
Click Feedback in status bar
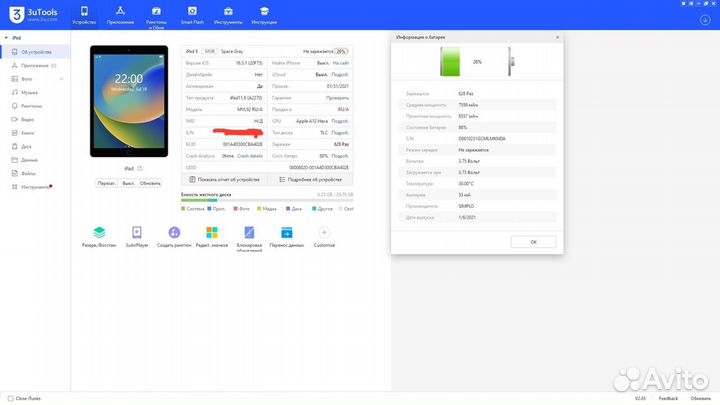point(668,399)
